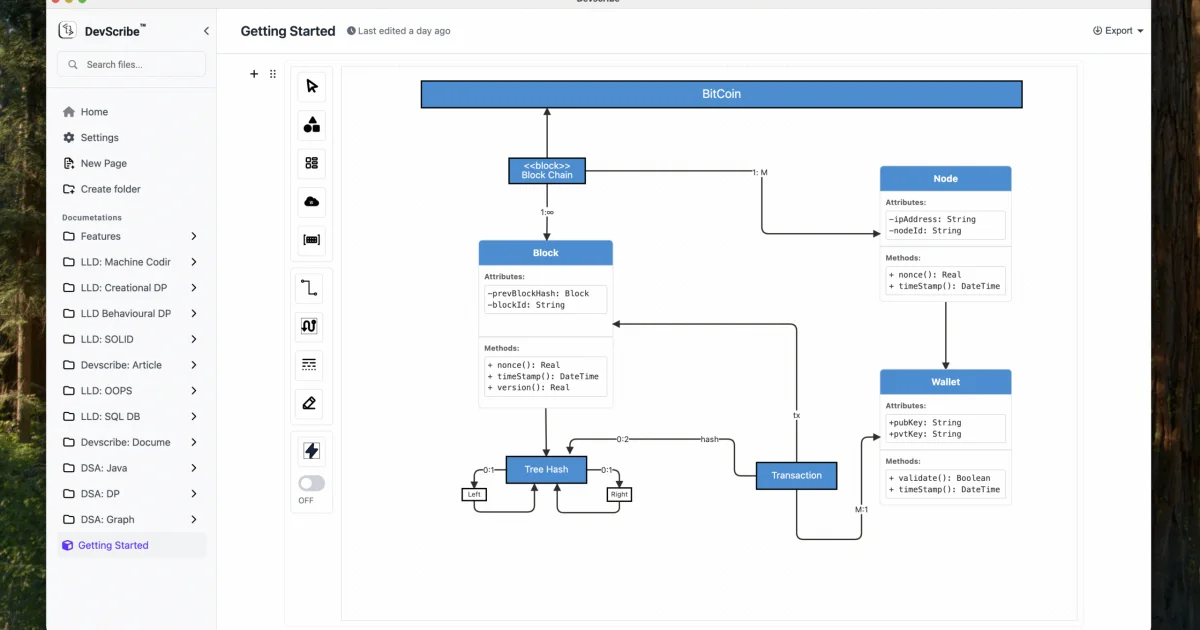Expand the LLD: OOPS folder chevron
1200x630 pixels.
point(193,391)
